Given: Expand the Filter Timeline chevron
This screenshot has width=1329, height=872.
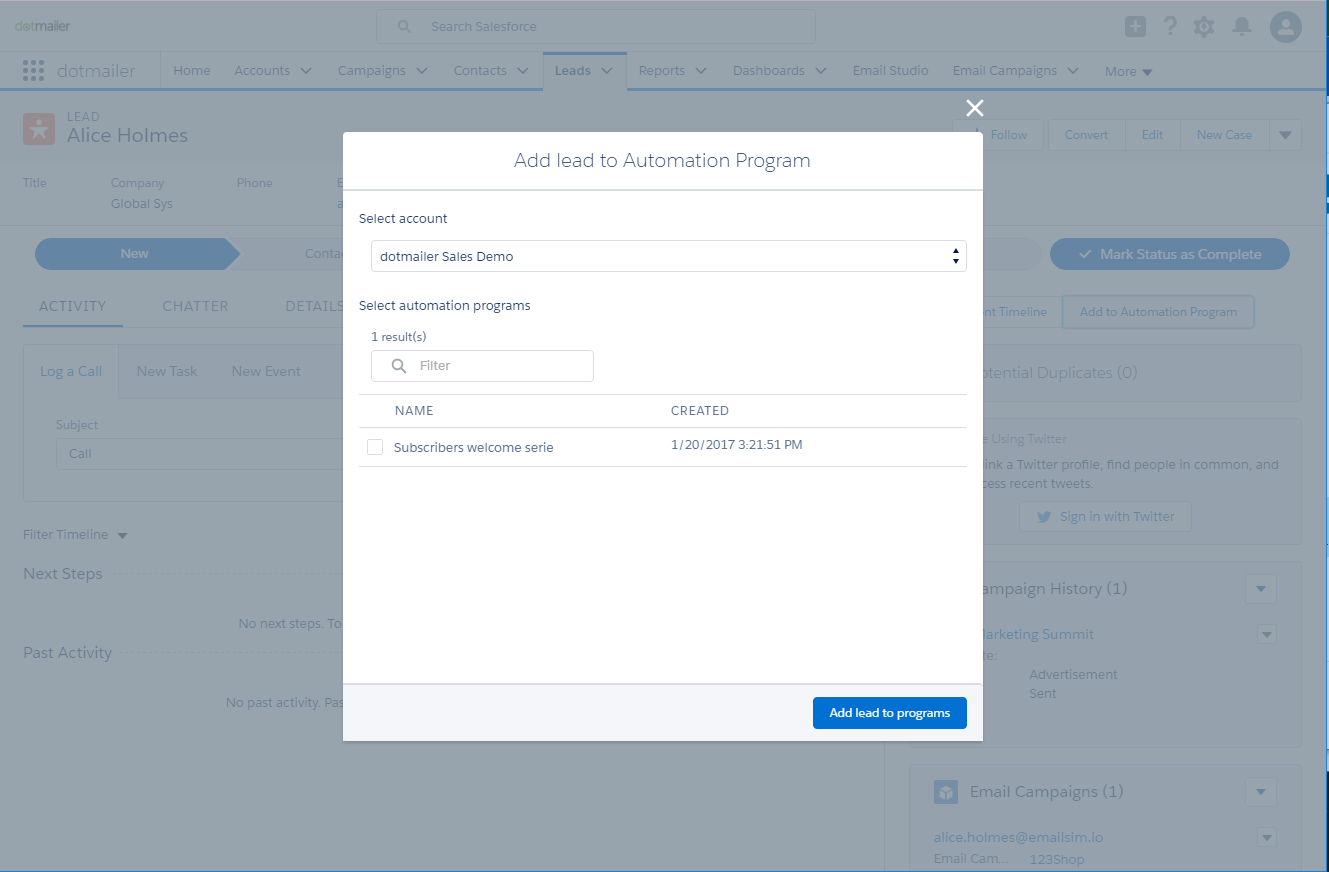Looking at the screenshot, I should [122, 534].
